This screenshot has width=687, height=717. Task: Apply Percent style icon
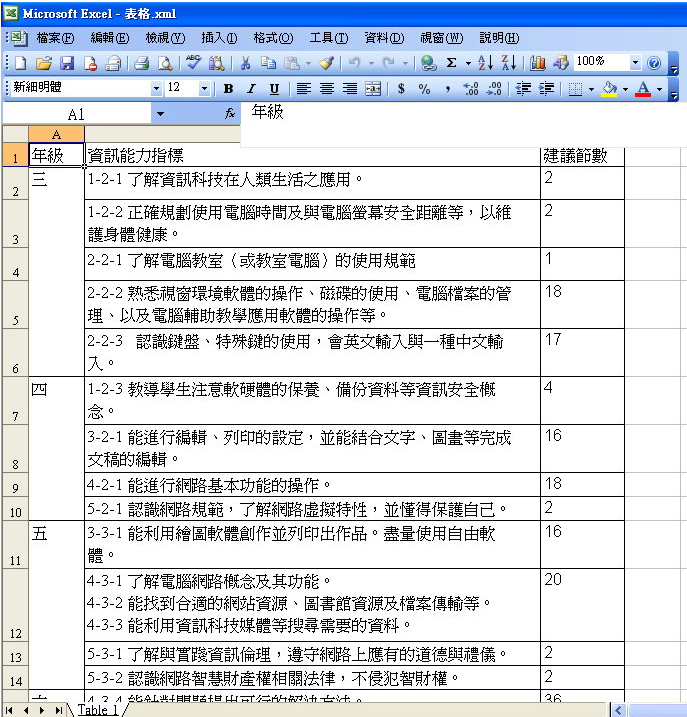[424, 88]
